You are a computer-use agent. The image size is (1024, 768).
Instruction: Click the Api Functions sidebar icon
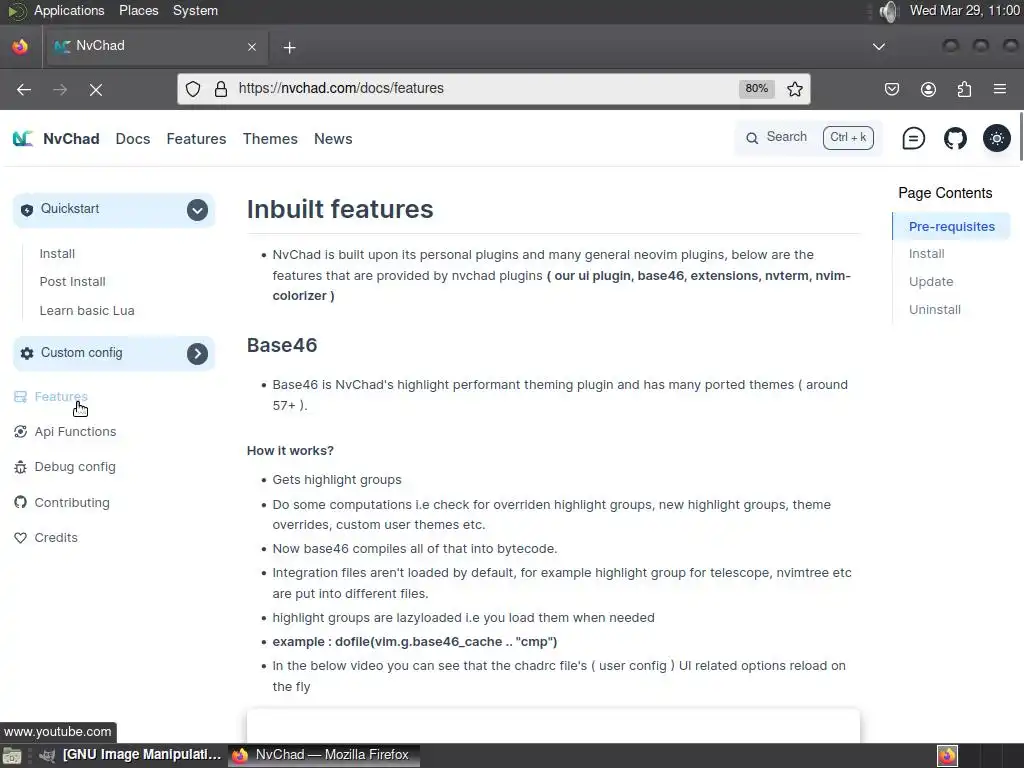point(20,432)
